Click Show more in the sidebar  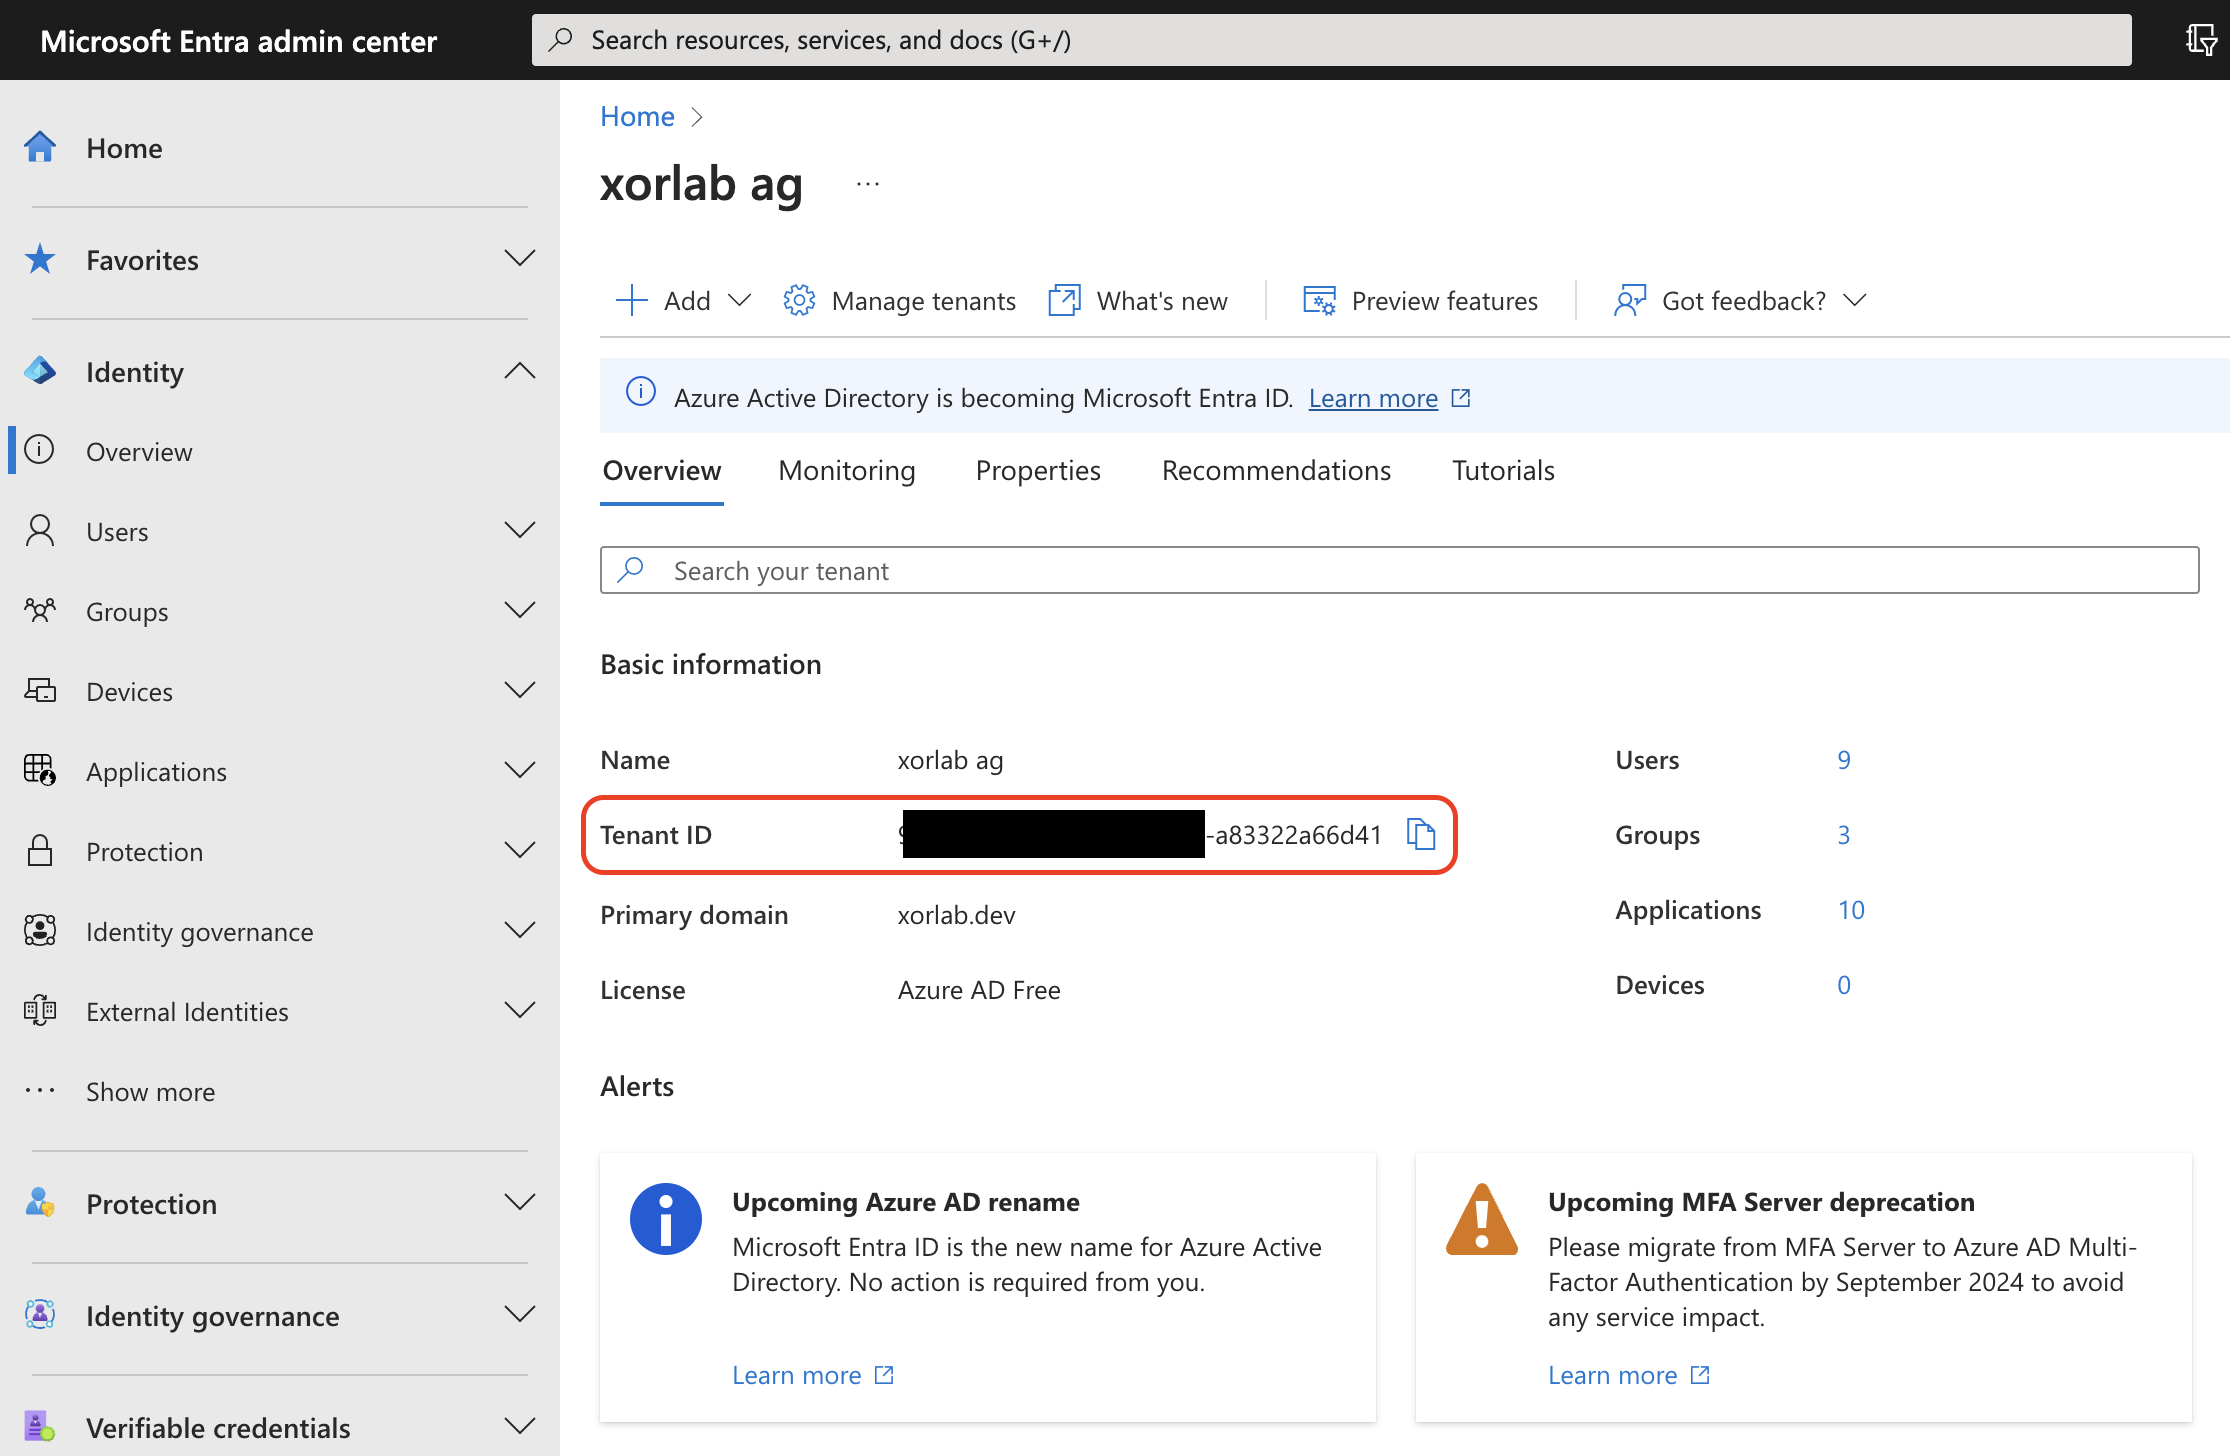point(150,1091)
